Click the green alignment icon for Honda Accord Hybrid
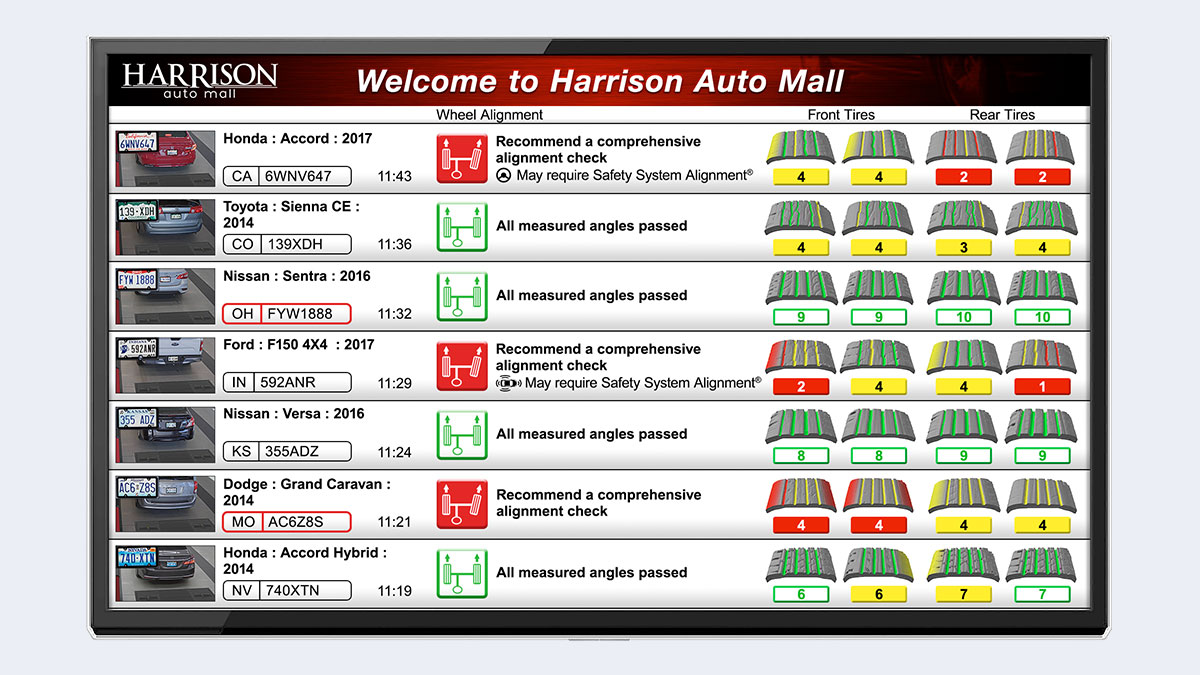1200x675 pixels. tap(462, 573)
